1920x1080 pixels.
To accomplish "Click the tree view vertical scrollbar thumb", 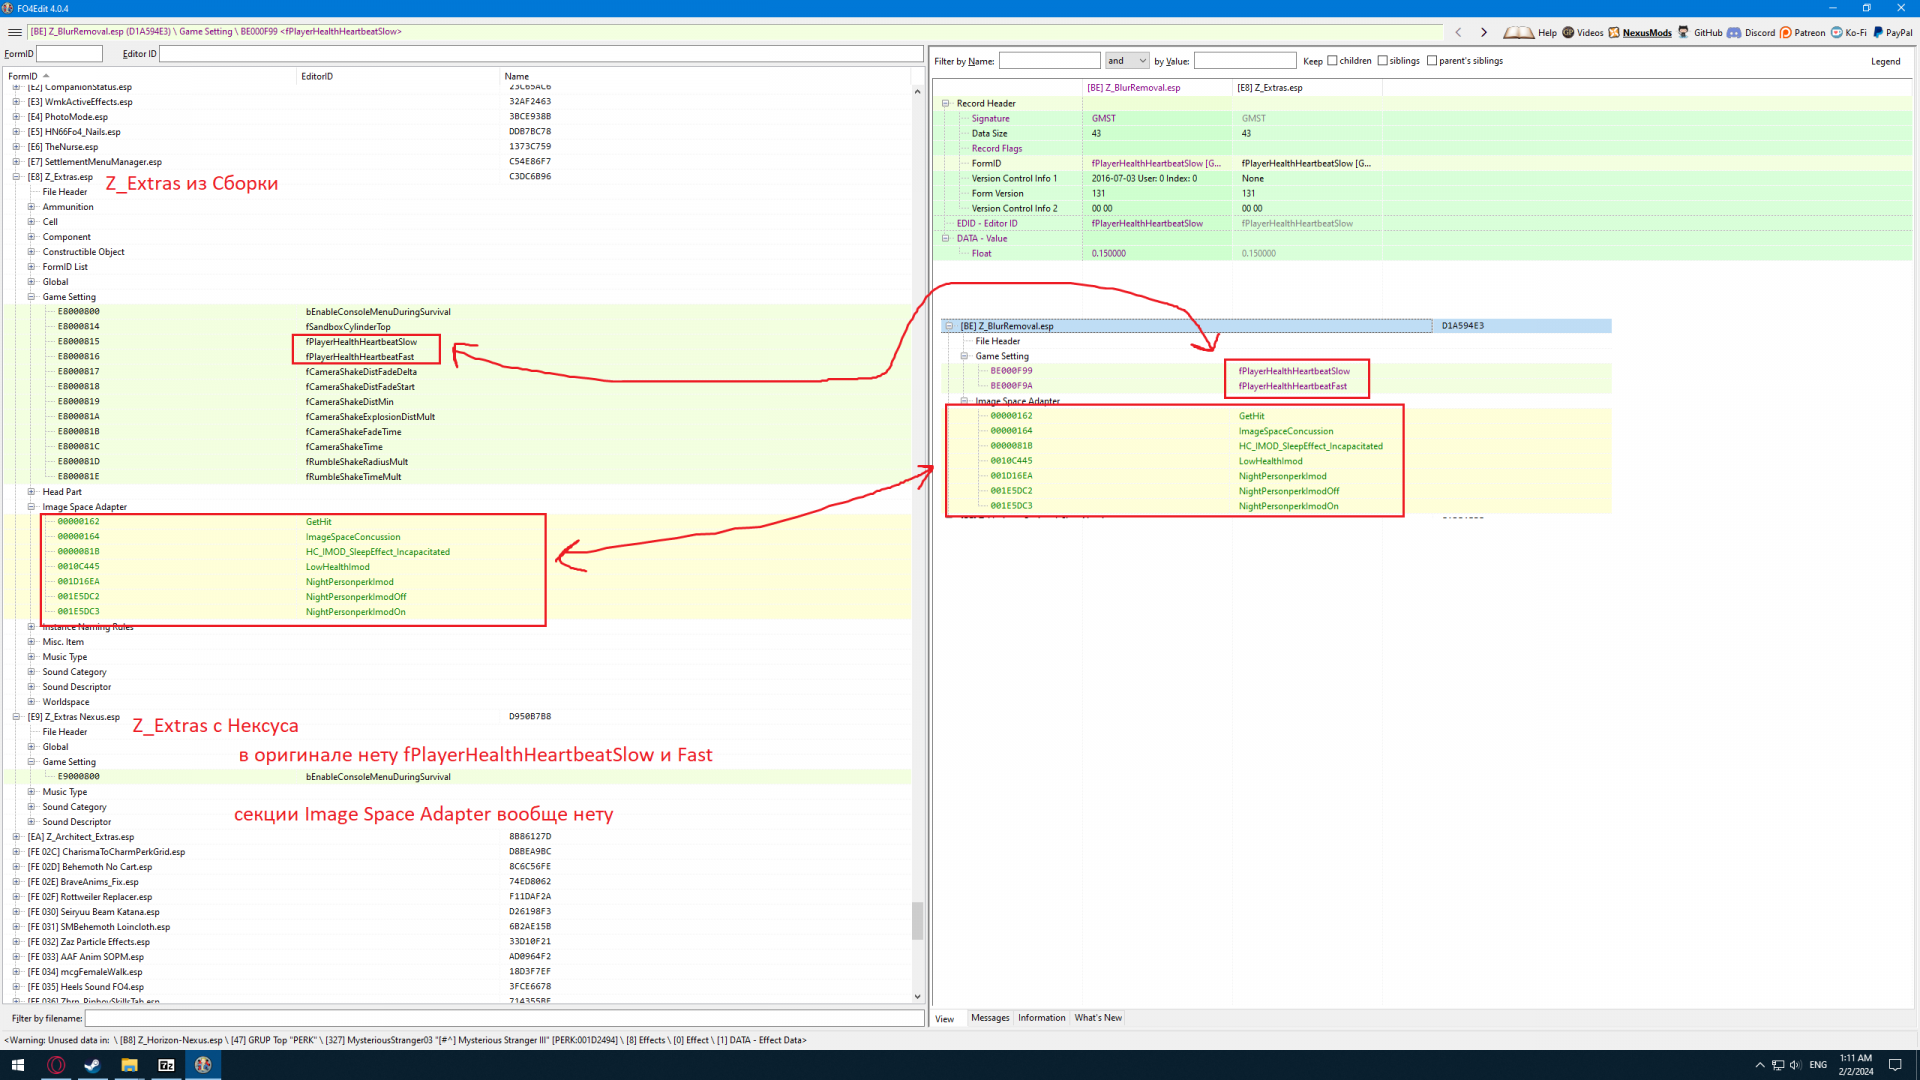I will point(917,920).
